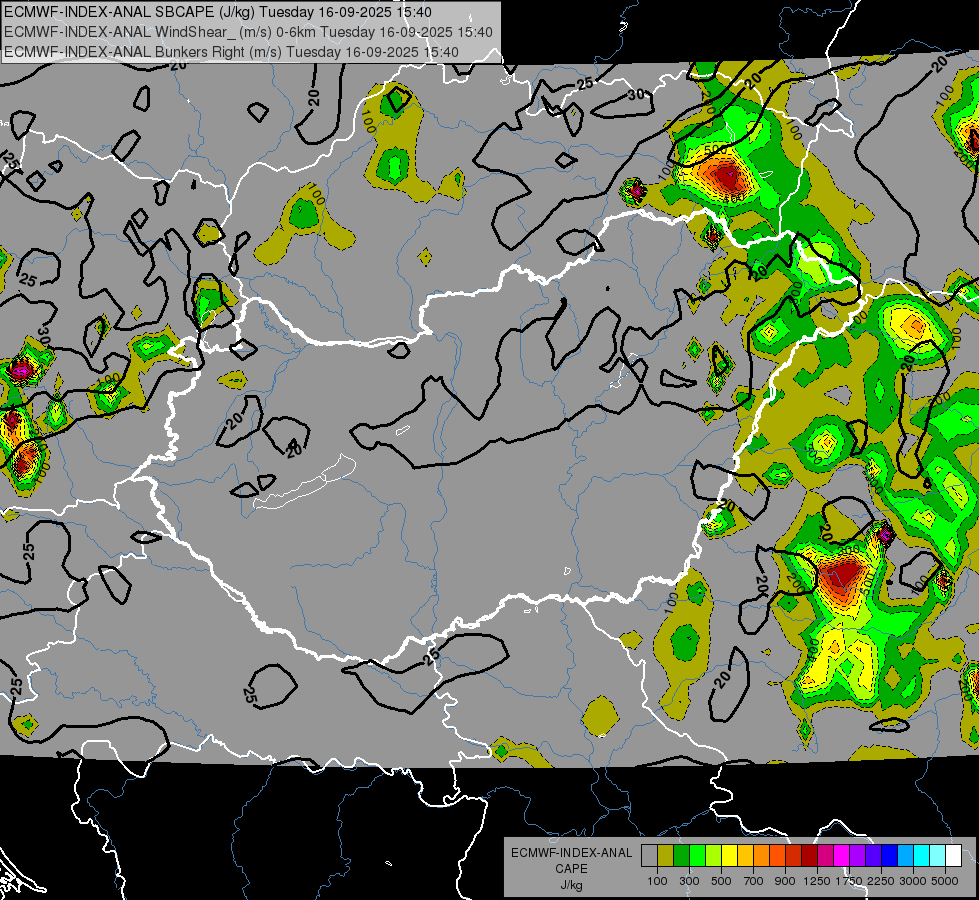Select the Bunkers Right layer label

(231, 52)
